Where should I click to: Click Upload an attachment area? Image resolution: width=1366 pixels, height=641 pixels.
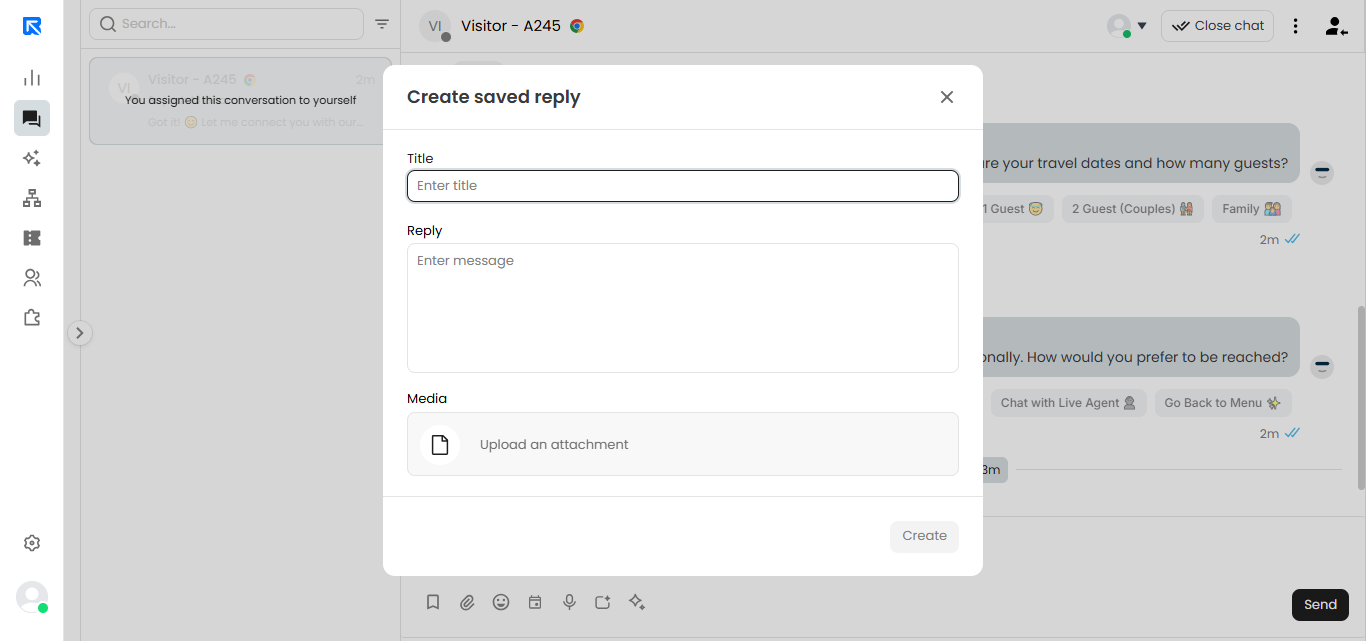[x=683, y=444]
